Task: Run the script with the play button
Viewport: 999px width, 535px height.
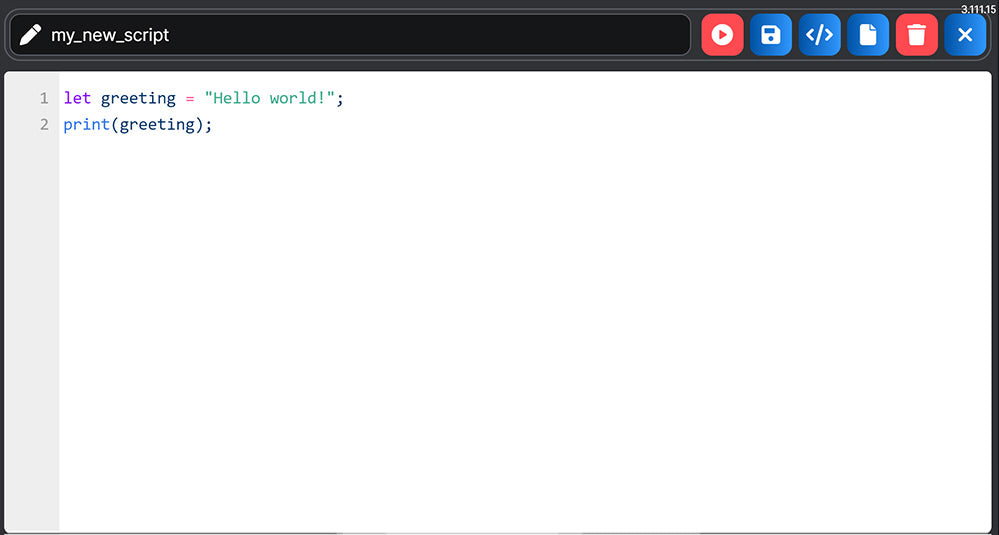Action: [x=722, y=35]
